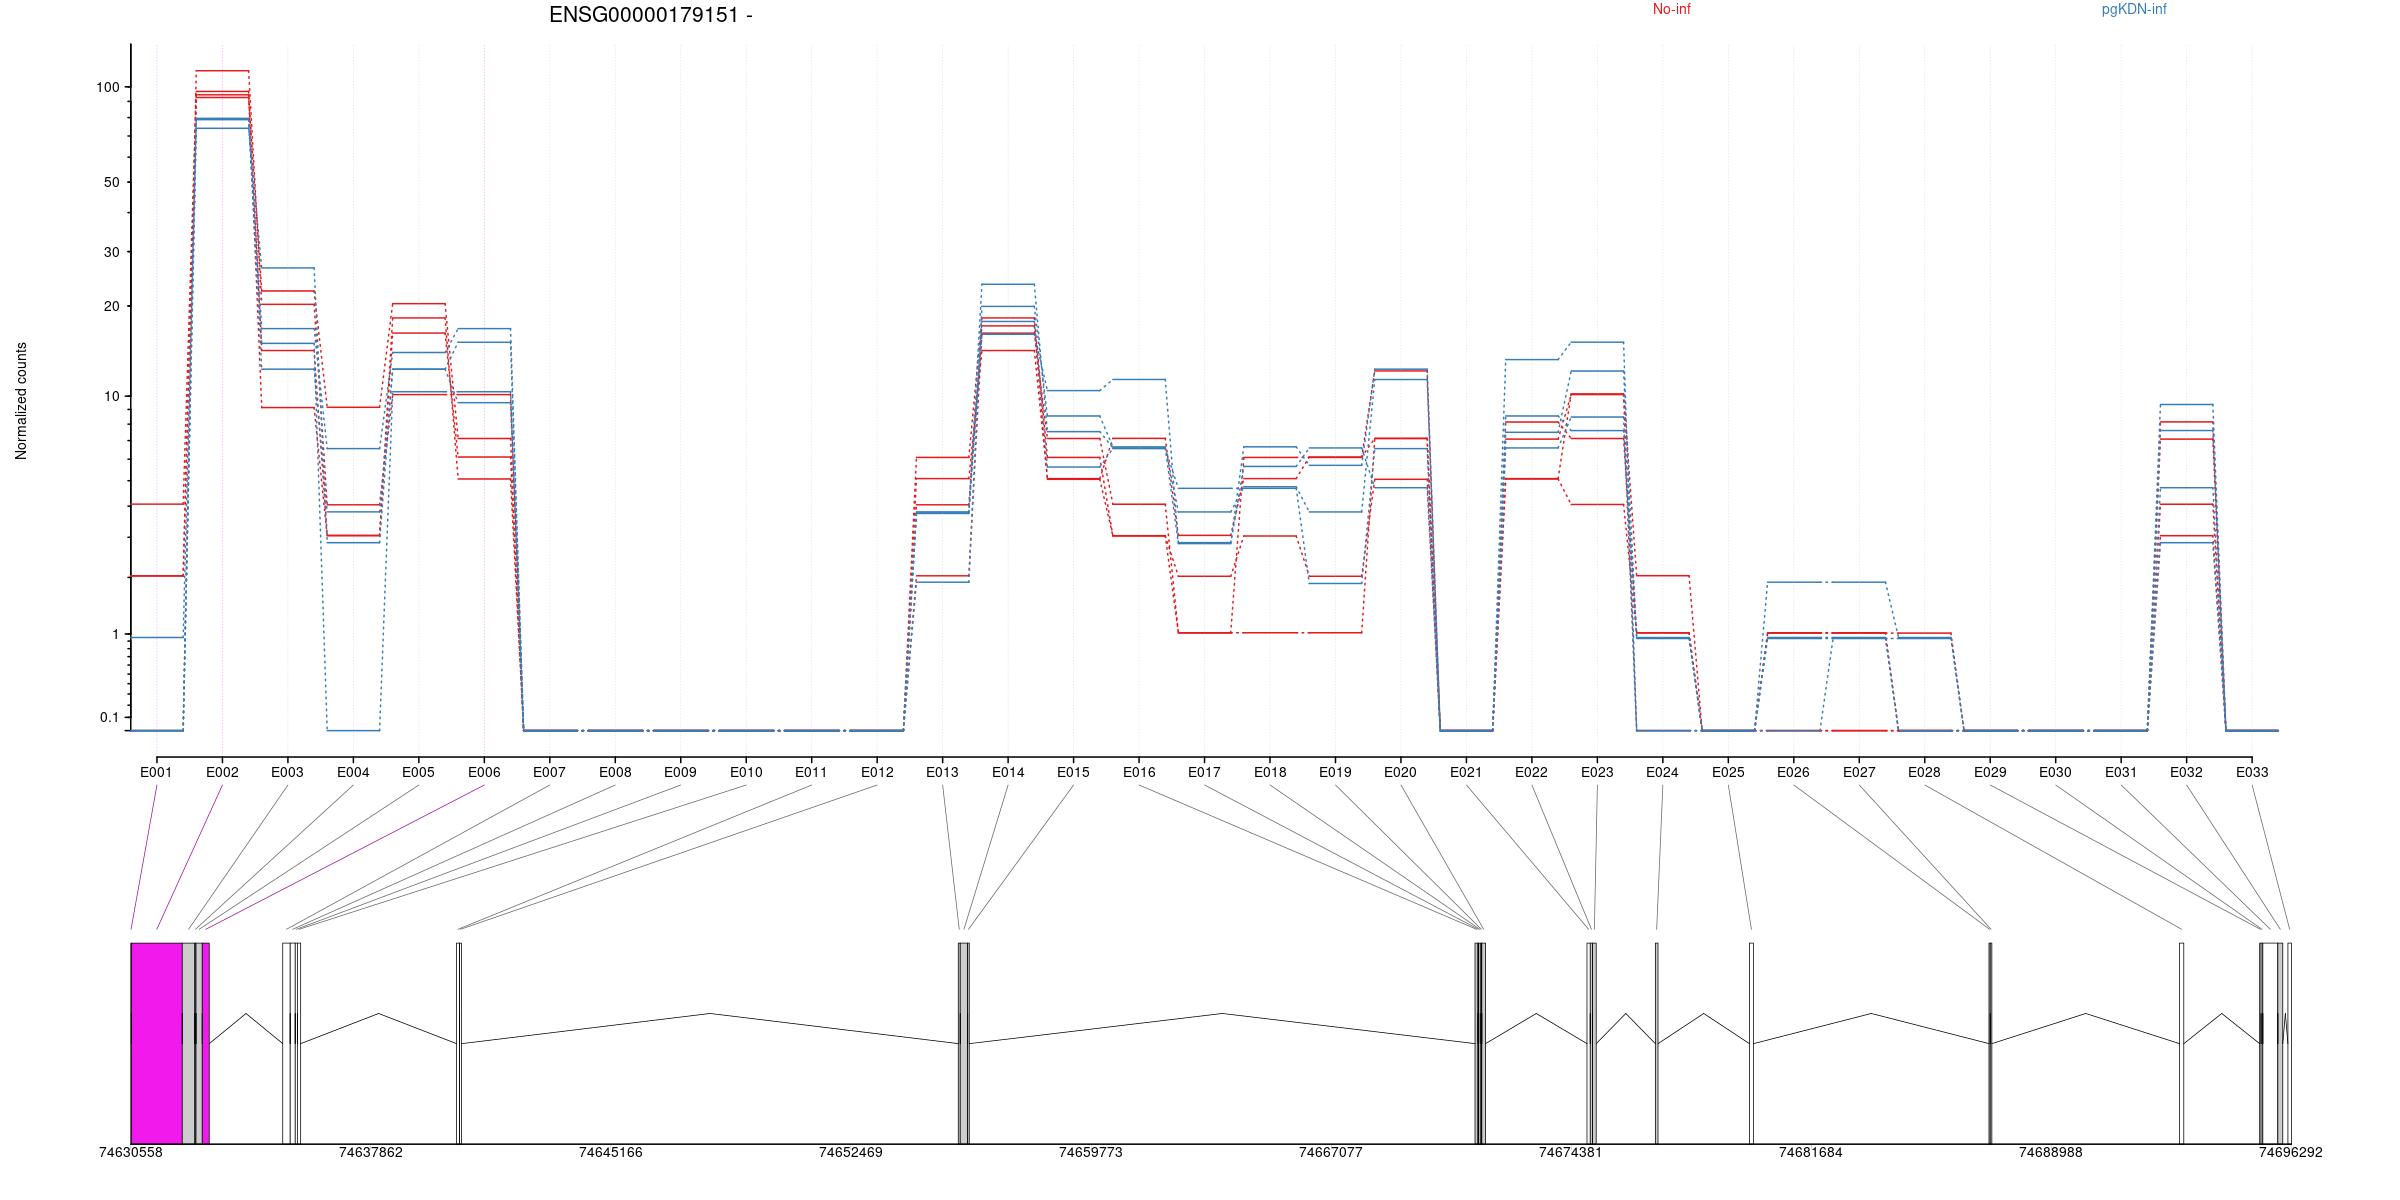Select exon label E032
This screenshot has width=2400, height=1200.
pyautogui.click(x=2186, y=772)
